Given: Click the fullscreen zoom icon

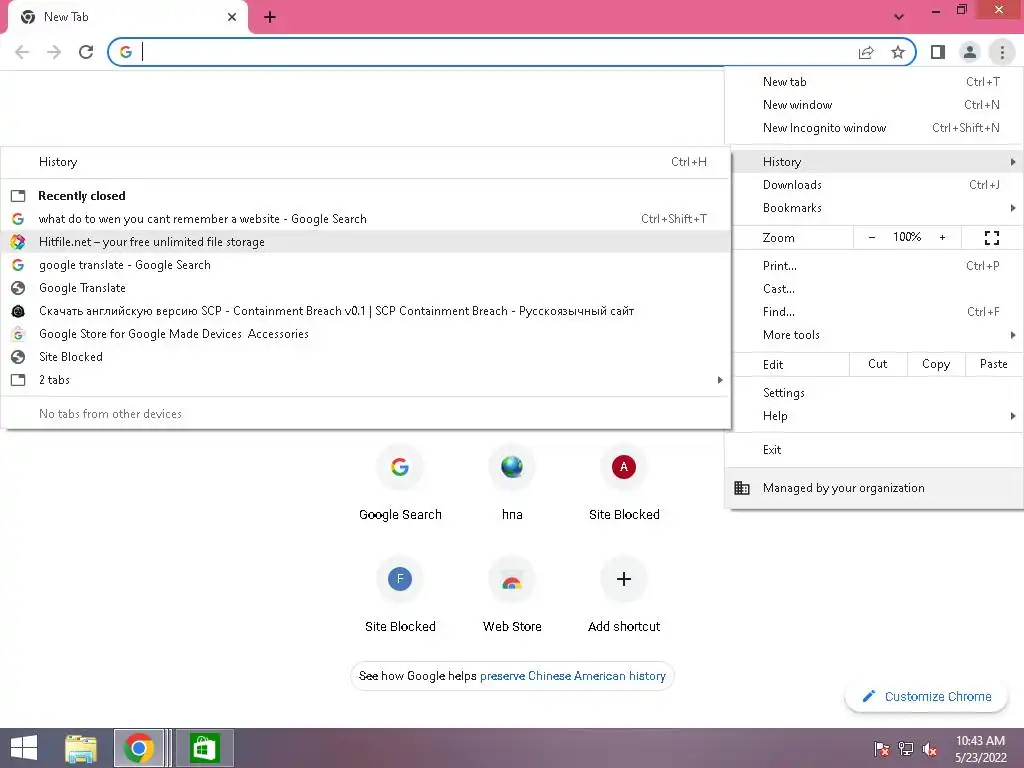Looking at the screenshot, I should [x=991, y=238].
